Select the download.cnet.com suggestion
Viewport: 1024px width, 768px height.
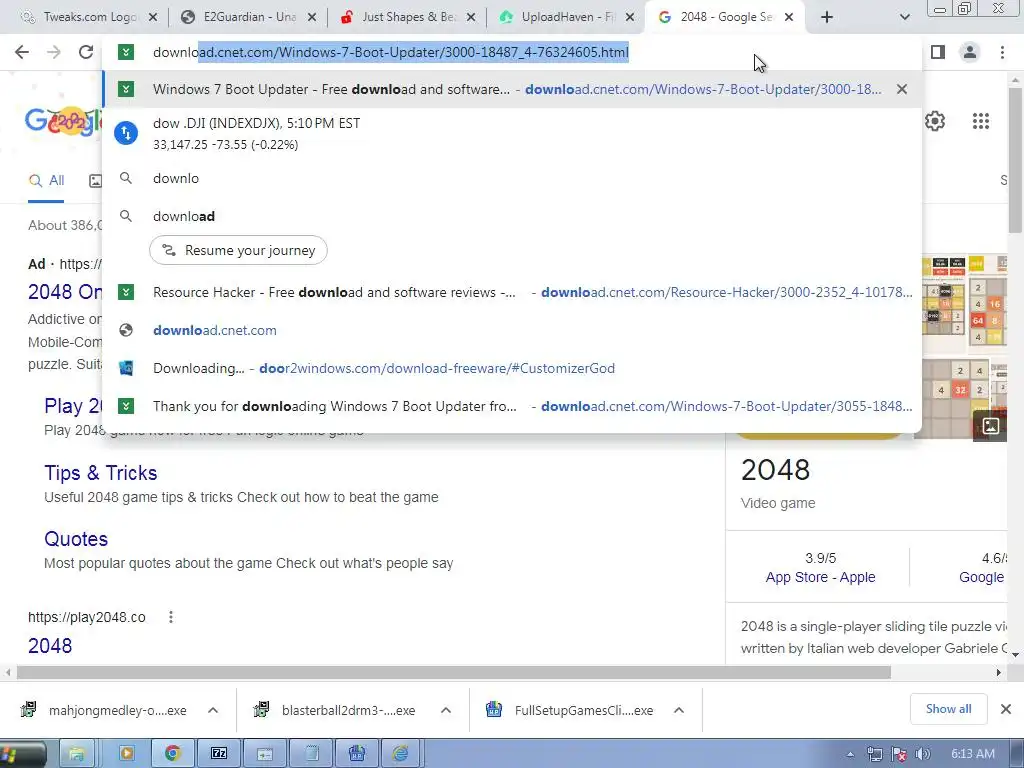pyautogui.click(x=512, y=330)
